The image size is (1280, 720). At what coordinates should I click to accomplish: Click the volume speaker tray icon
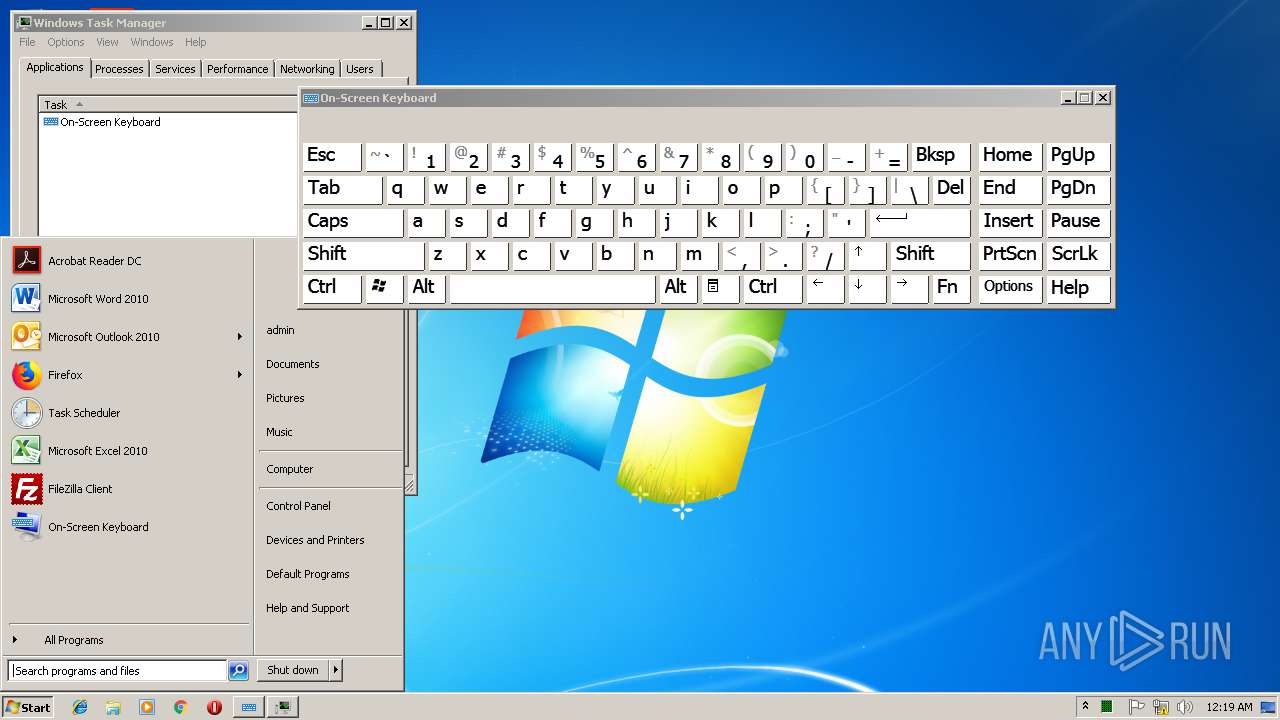pos(1185,707)
